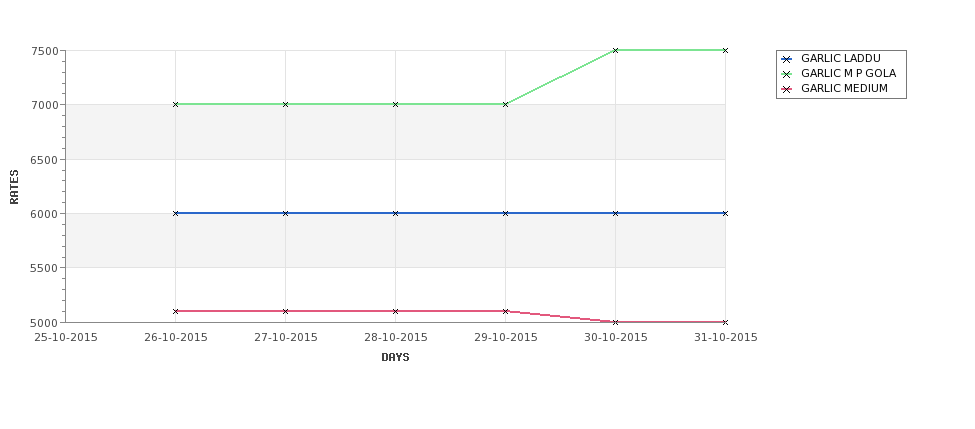
Task: Click the GARLIC MEDIUM legend label
Action: [844, 88]
